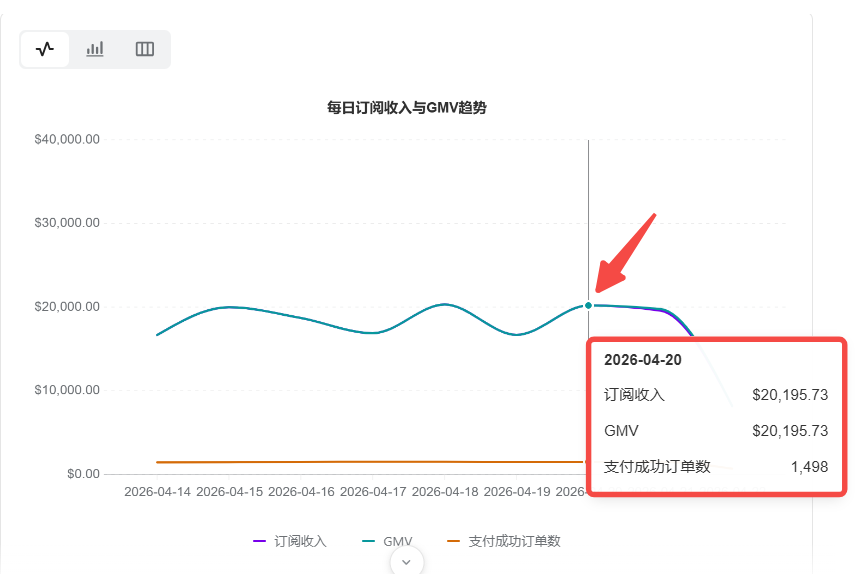Select the 2026-04-16 x-axis date label
Image resolution: width=865 pixels, height=574 pixels.
(x=301, y=492)
